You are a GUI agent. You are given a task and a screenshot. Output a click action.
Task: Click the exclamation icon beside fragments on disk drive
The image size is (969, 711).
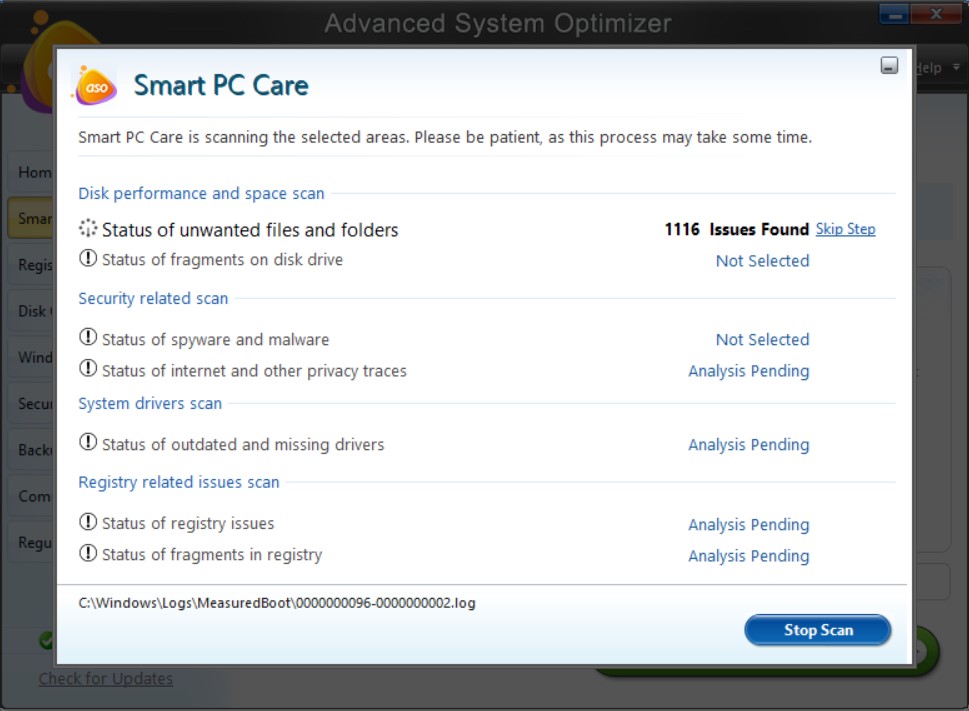(x=86, y=260)
